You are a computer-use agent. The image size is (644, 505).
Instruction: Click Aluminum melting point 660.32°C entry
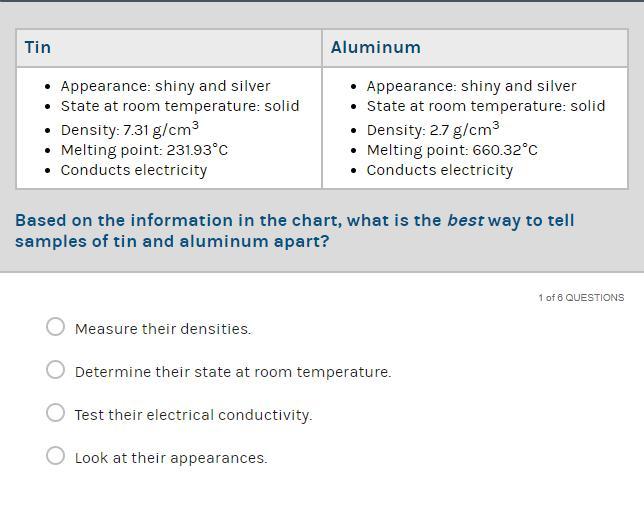pyautogui.click(x=452, y=150)
